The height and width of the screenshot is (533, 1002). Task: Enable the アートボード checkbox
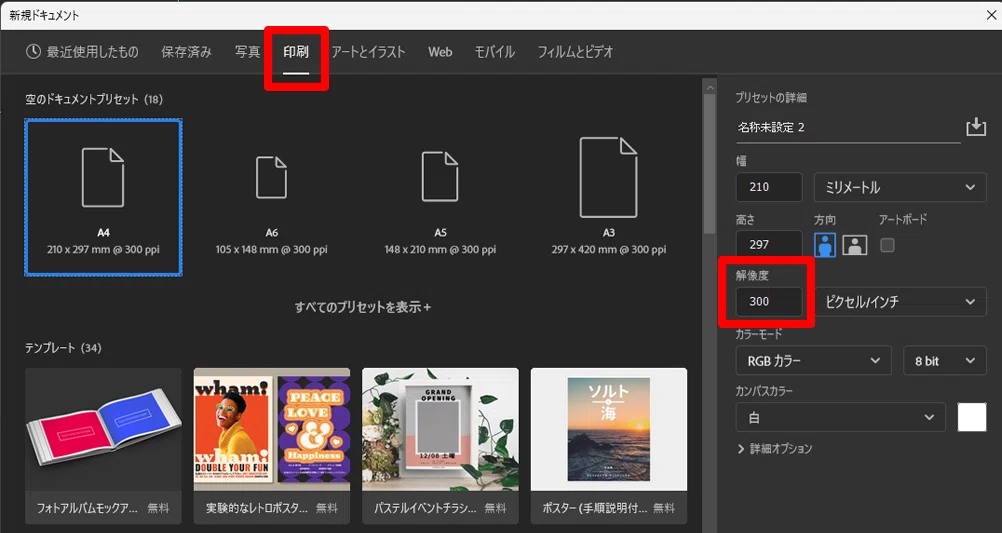click(x=887, y=245)
